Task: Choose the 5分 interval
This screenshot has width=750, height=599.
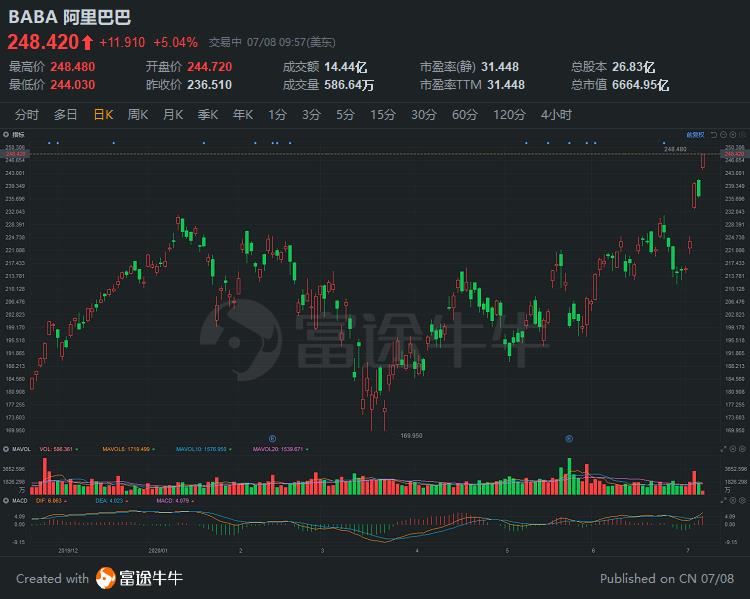Action: pos(345,115)
